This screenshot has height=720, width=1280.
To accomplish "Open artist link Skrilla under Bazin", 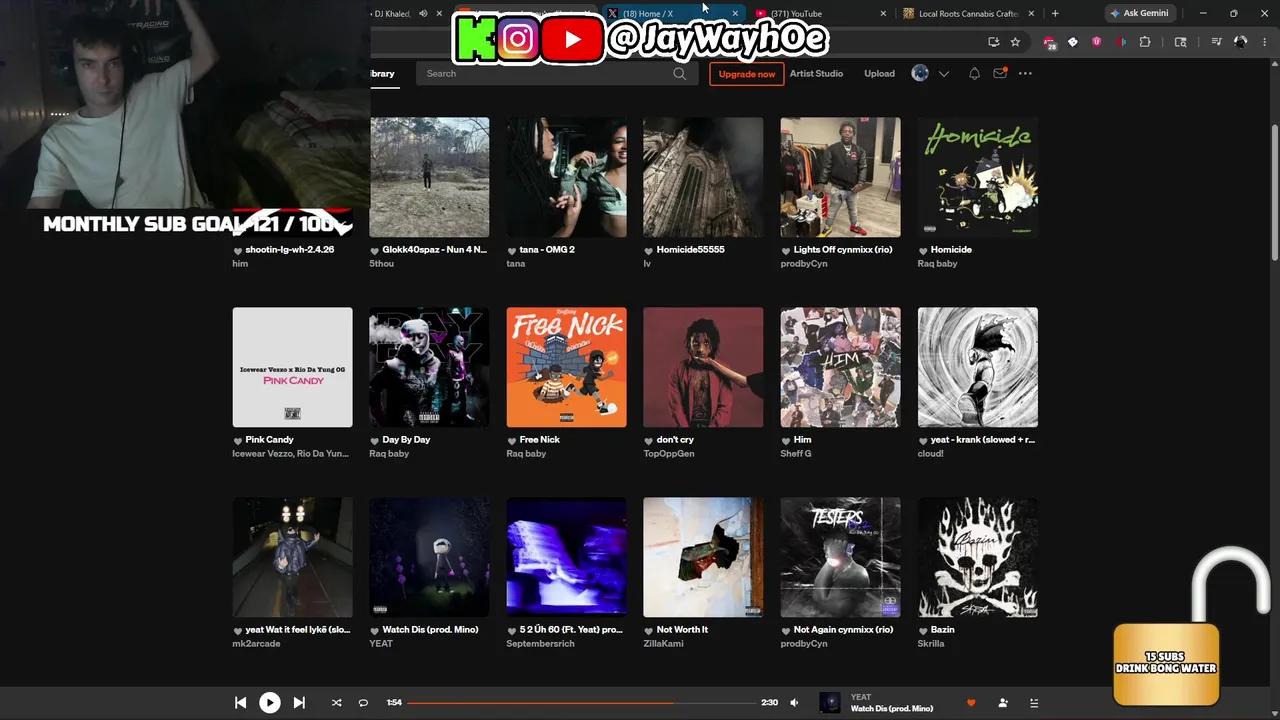I will click(931, 644).
